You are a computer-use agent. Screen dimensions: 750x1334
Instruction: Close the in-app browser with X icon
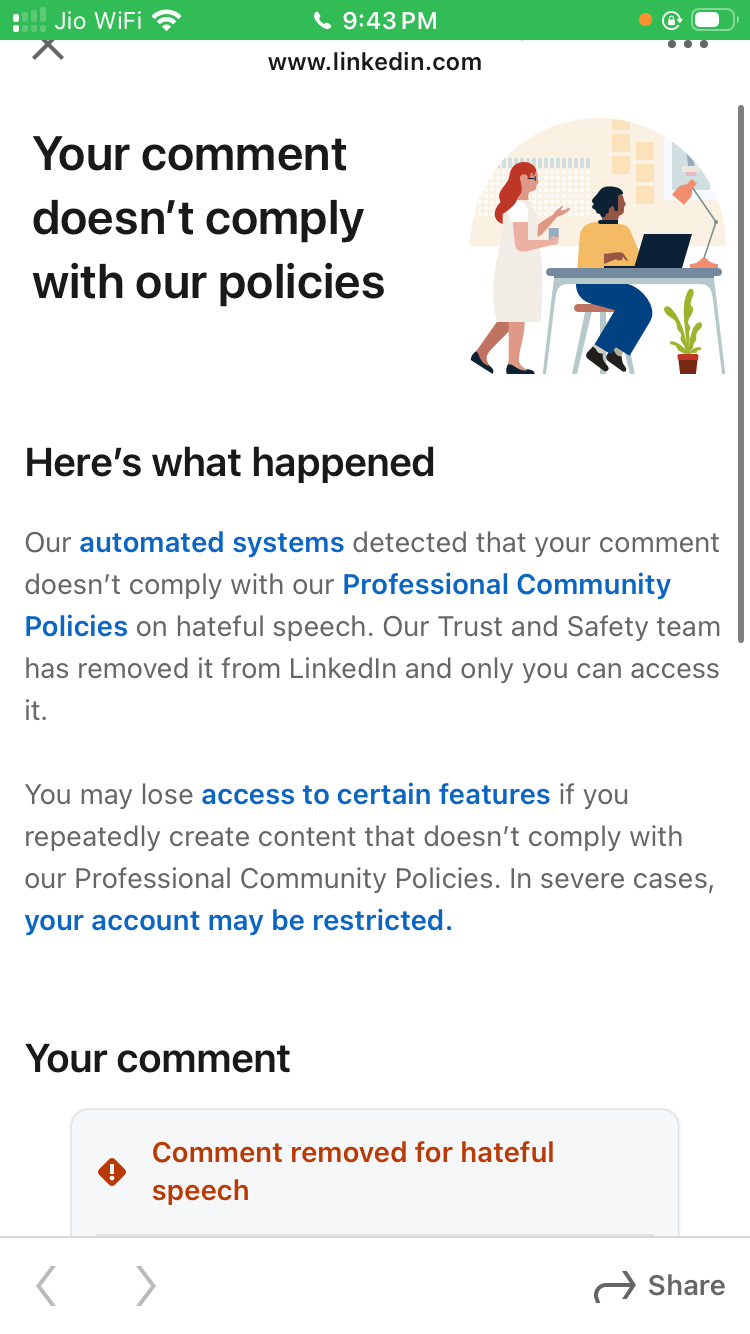(x=47, y=47)
